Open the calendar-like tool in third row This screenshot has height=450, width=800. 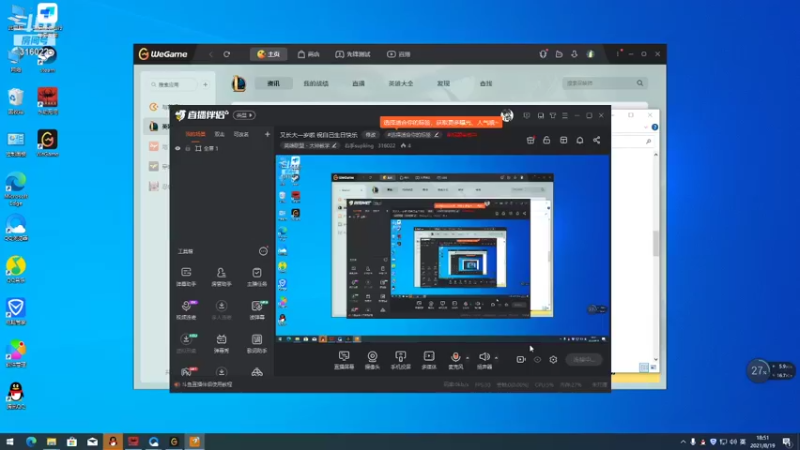point(221,343)
